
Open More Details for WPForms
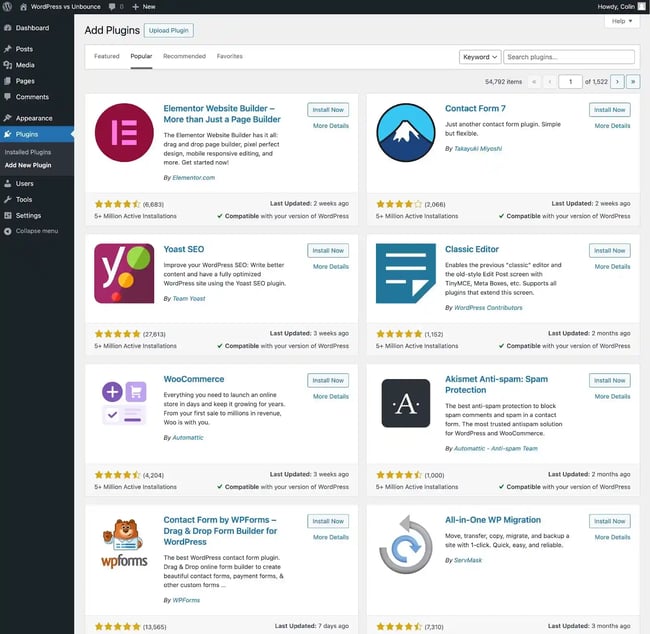coord(331,537)
